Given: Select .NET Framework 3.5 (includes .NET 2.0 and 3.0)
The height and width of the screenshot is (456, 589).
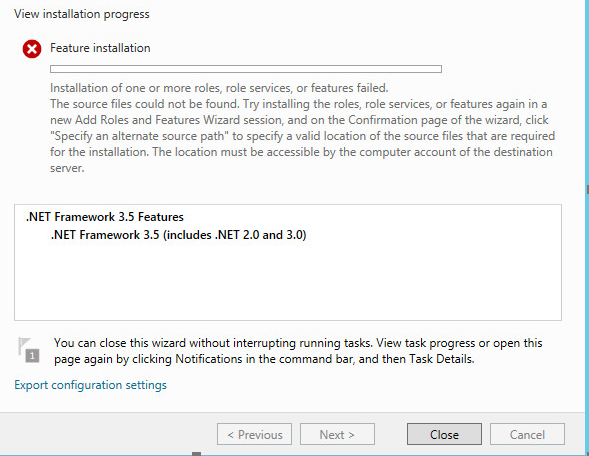Looking at the screenshot, I should [x=178, y=235].
